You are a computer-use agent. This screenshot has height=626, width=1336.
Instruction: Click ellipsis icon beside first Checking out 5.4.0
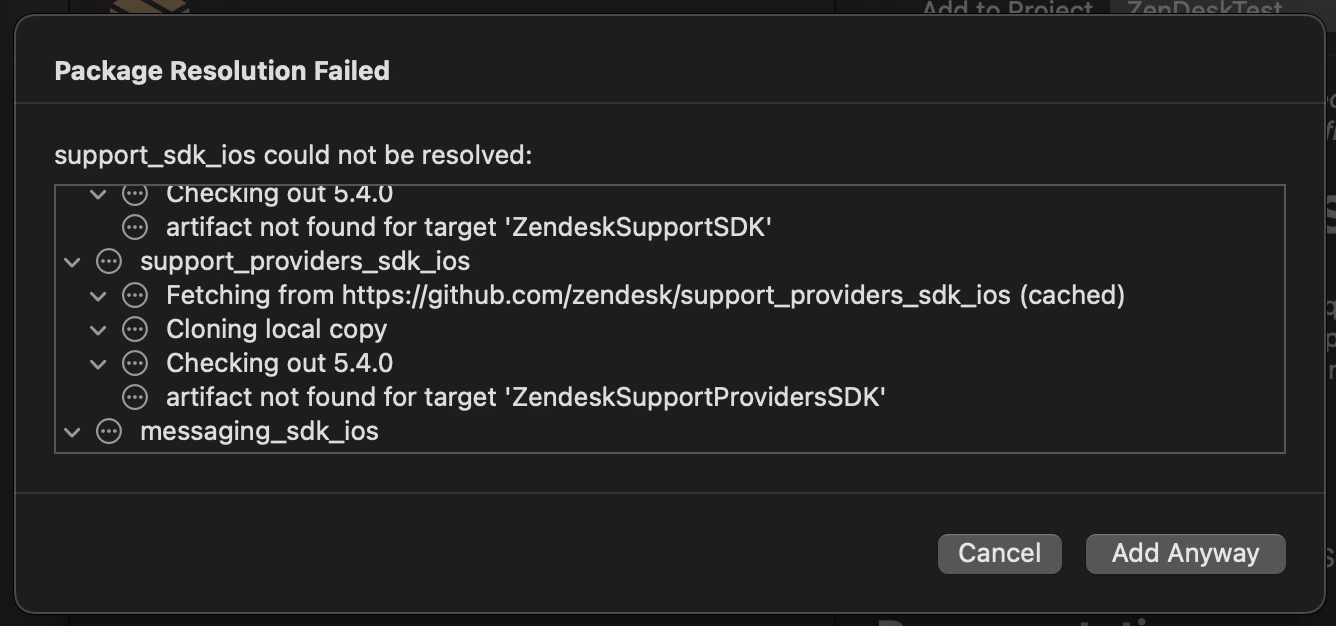pyautogui.click(x=134, y=194)
